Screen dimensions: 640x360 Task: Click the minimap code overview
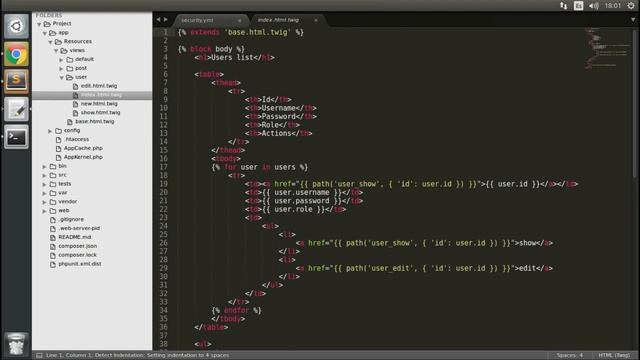coord(607,48)
